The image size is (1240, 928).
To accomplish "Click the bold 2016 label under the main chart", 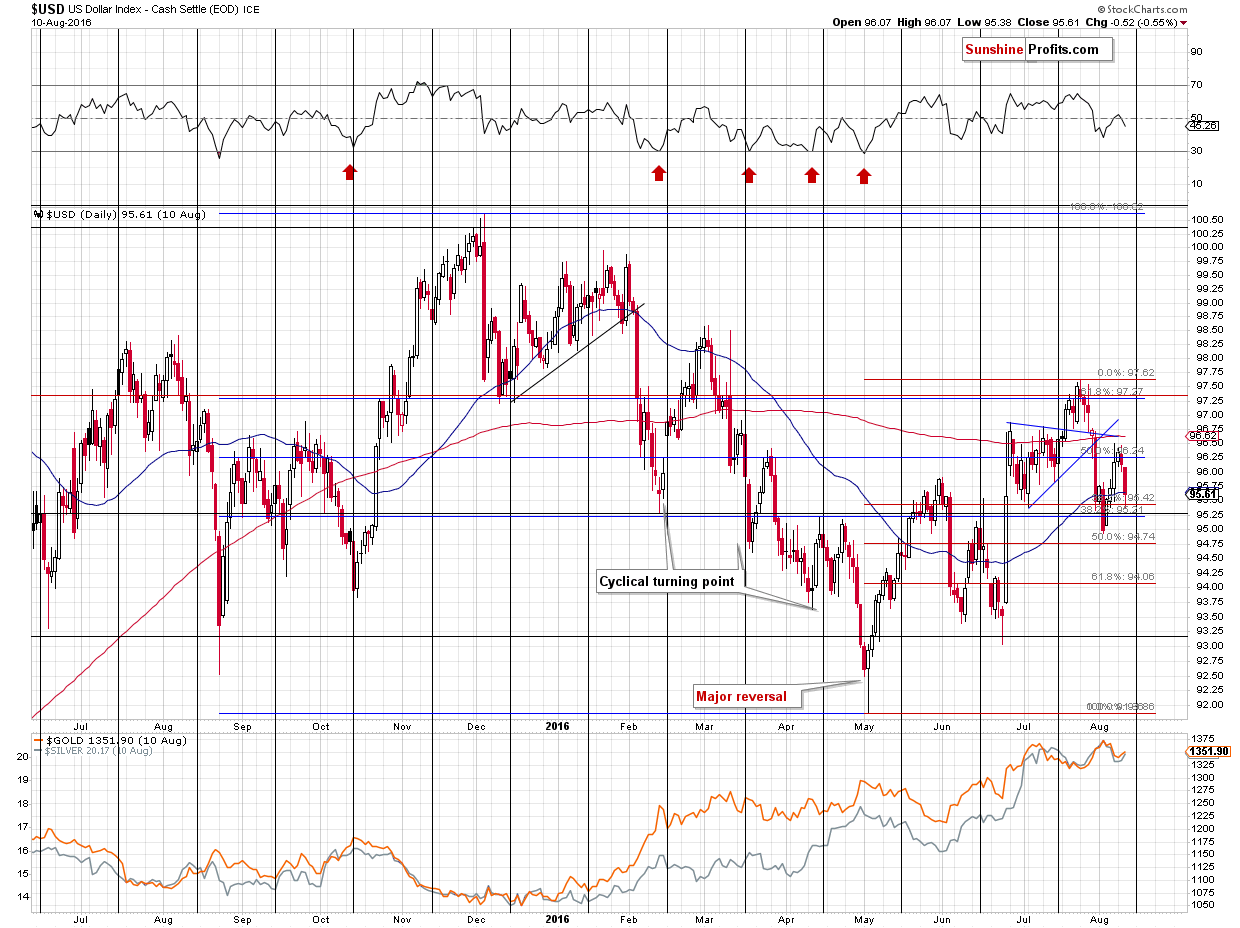I will [559, 725].
